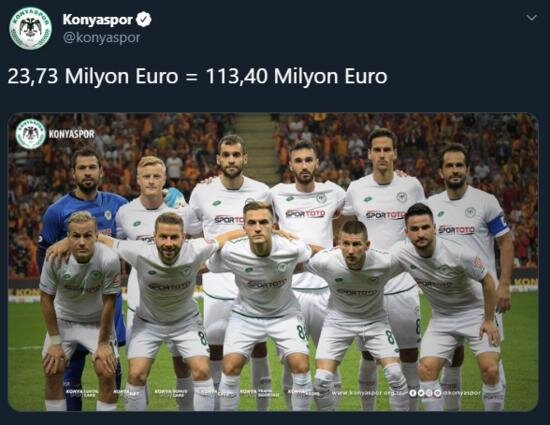Click the captain's blue armband in photo
Viewport: 550px width, 425px height.
(x=498, y=225)
